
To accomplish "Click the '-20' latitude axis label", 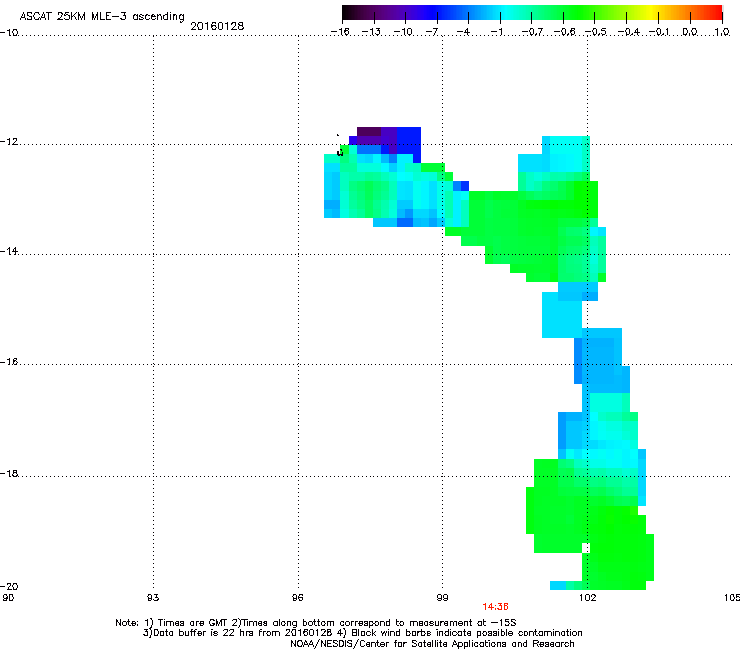I will click(x=9, y=586).
